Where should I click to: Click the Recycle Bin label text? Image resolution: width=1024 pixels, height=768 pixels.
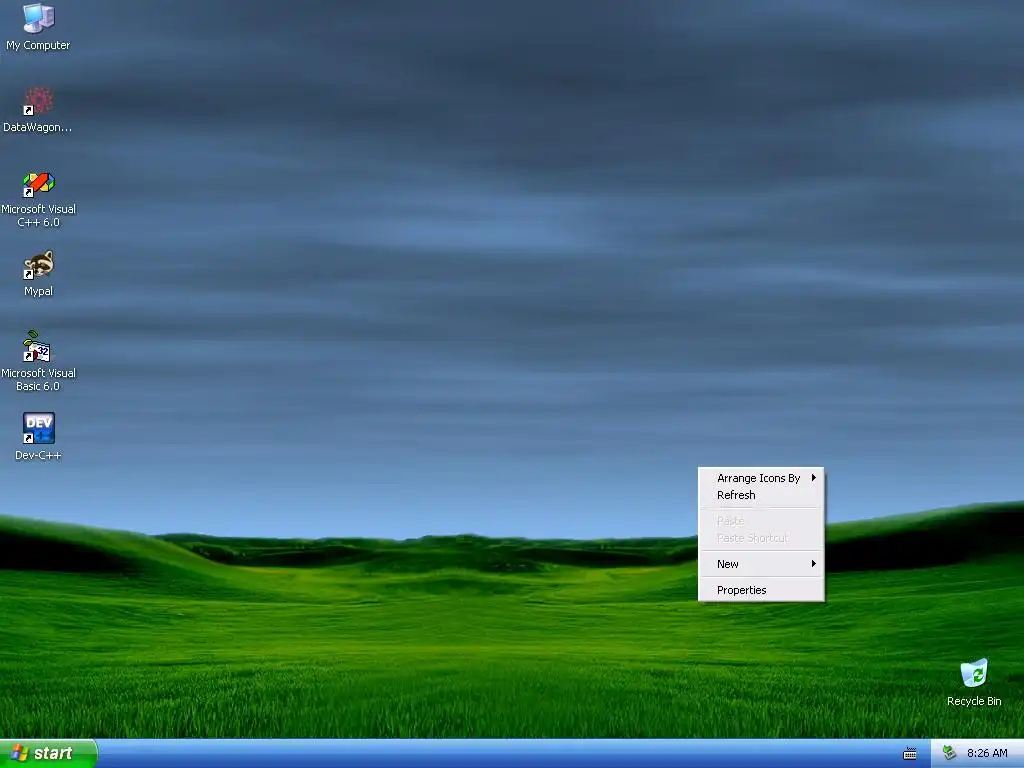click(x=974, y=701)
